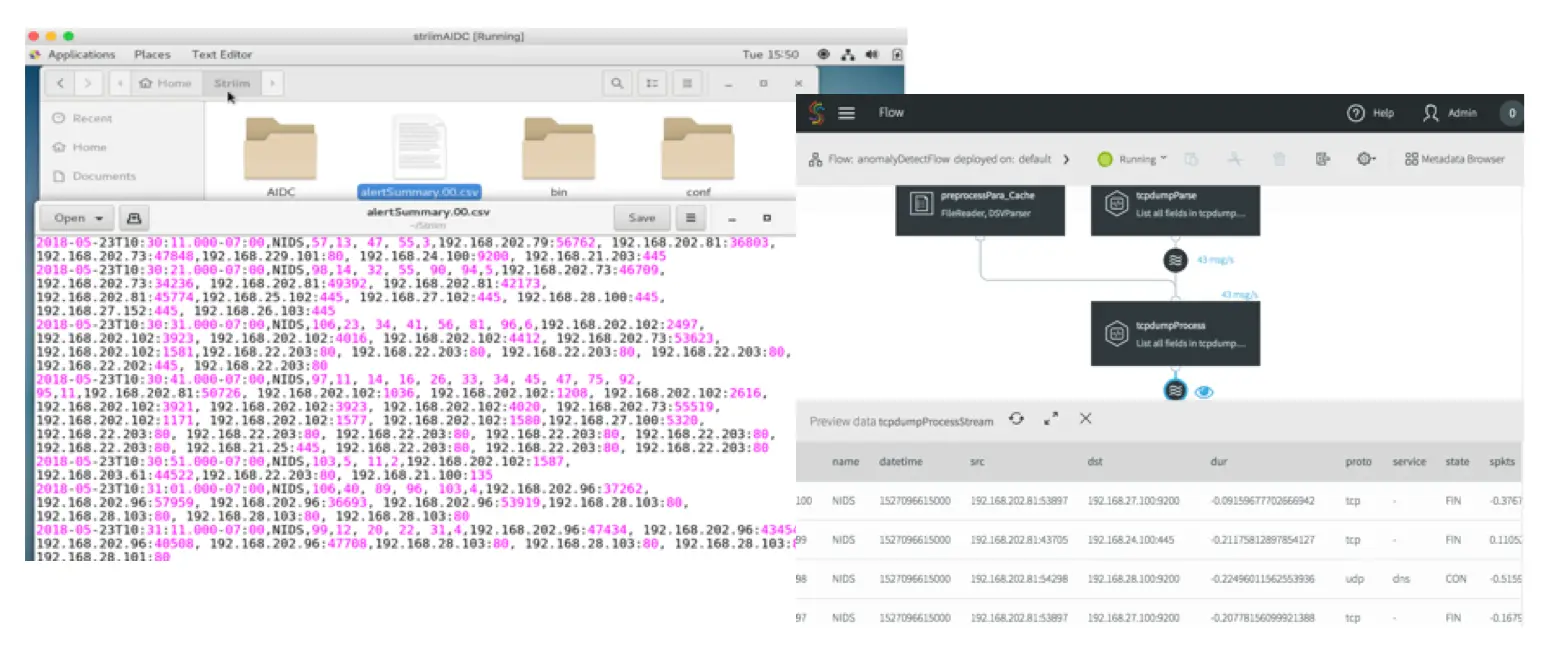The width and height of the screenshot is (1564, 666).
Task: Click the stream icon below tcpdumpParse
Action: 1175,261
